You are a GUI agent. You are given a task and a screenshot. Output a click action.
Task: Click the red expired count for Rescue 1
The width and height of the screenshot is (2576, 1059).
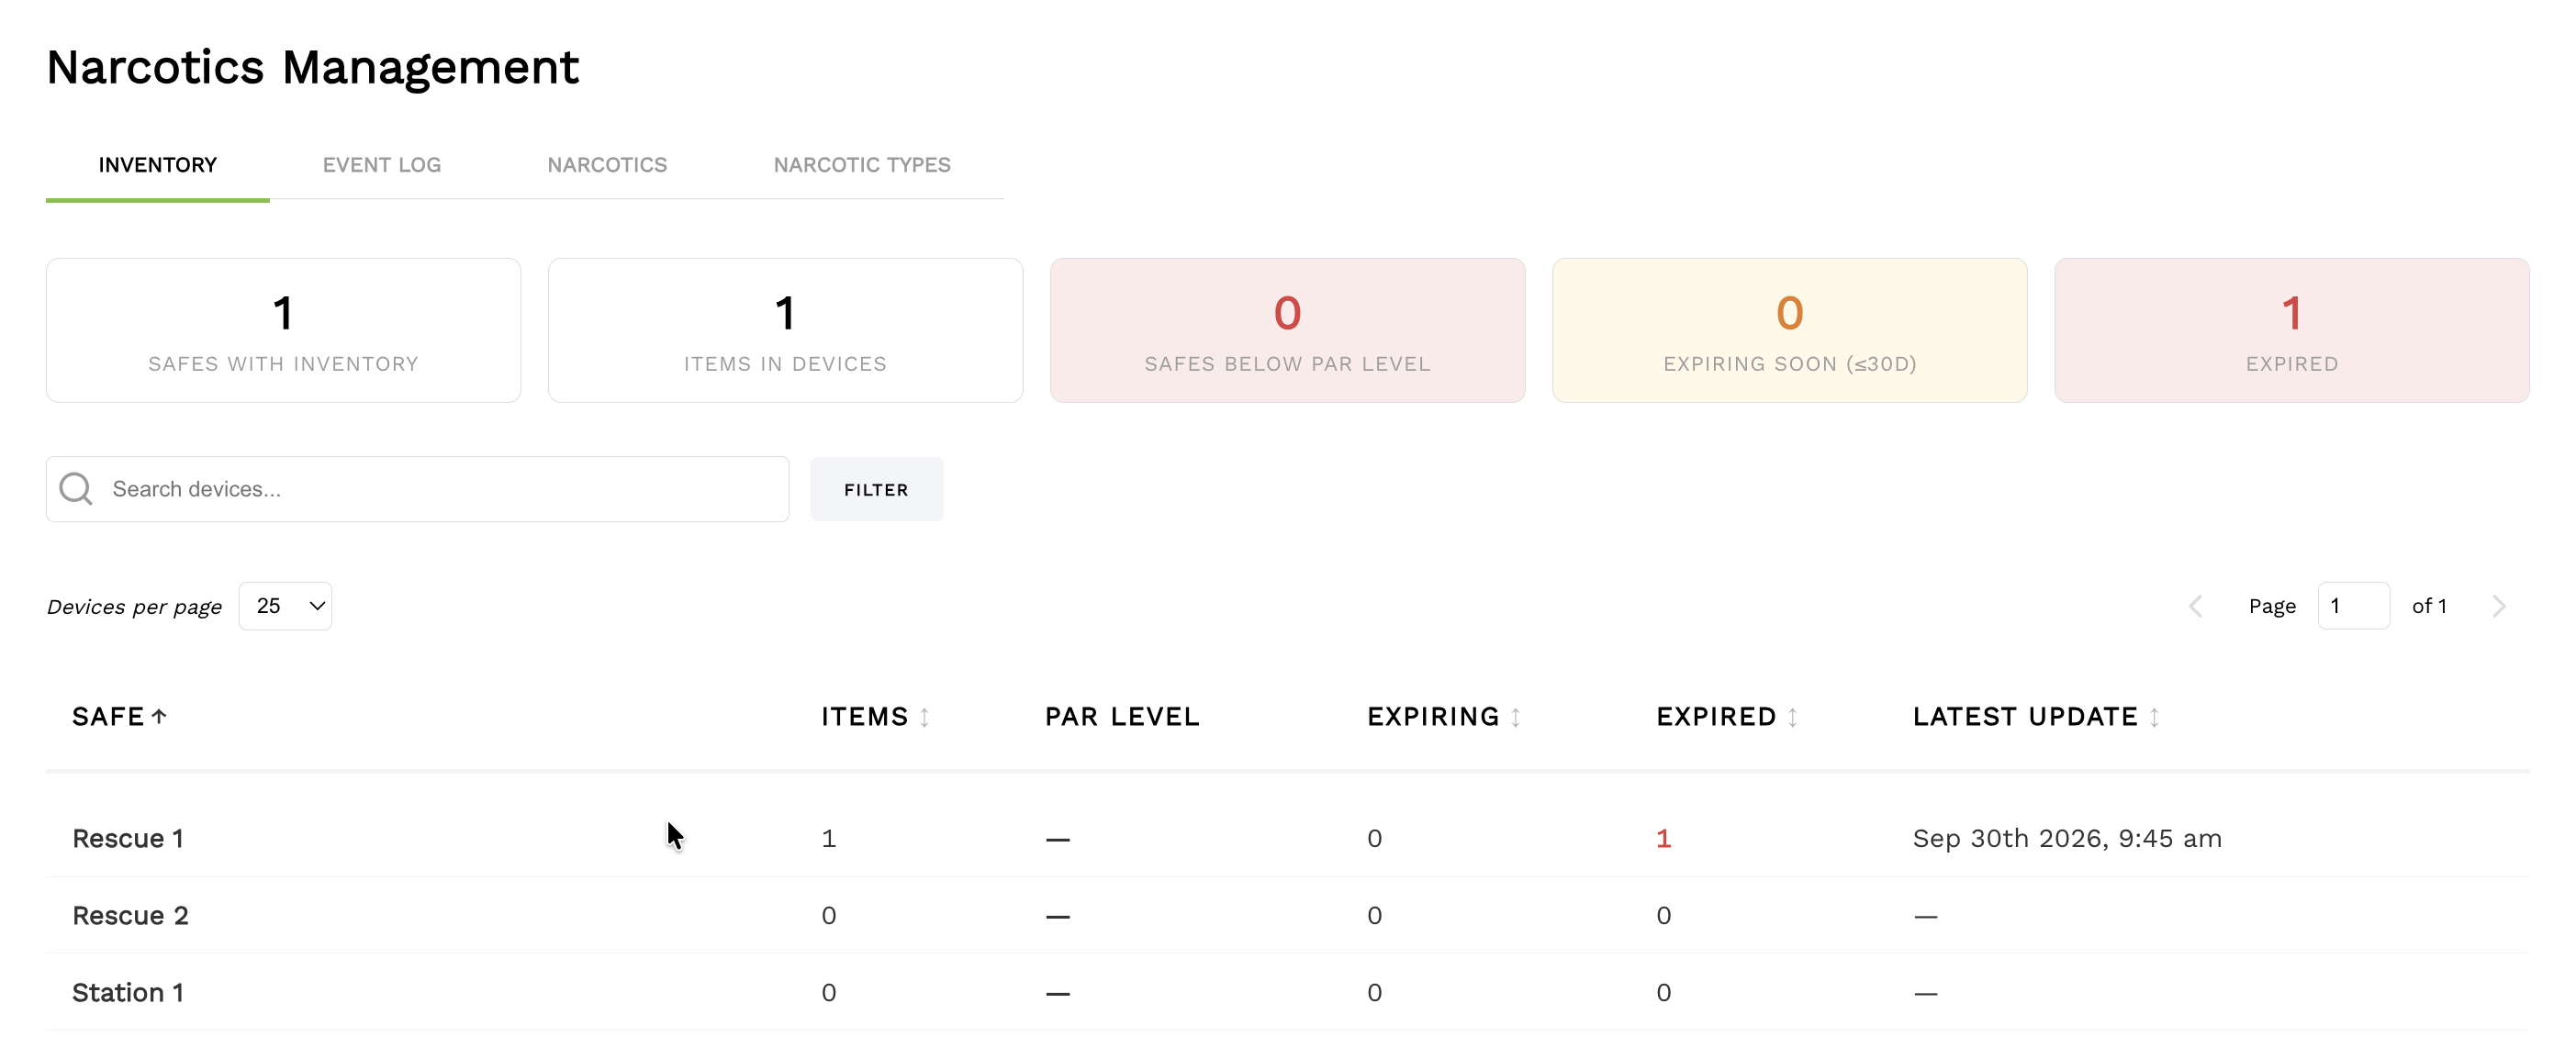coord(1664,838)
